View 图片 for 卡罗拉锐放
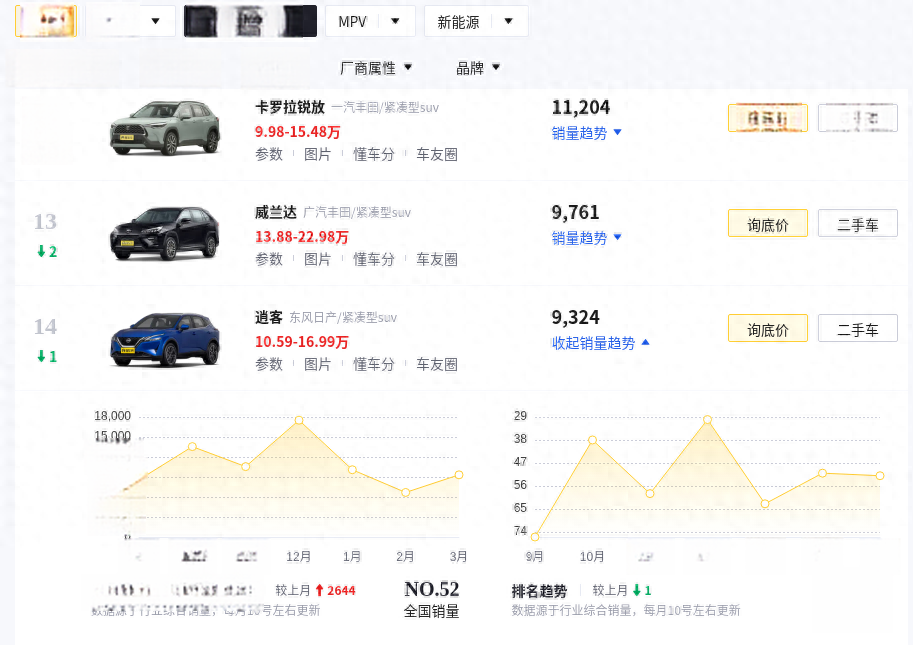 tap(317, 154)
